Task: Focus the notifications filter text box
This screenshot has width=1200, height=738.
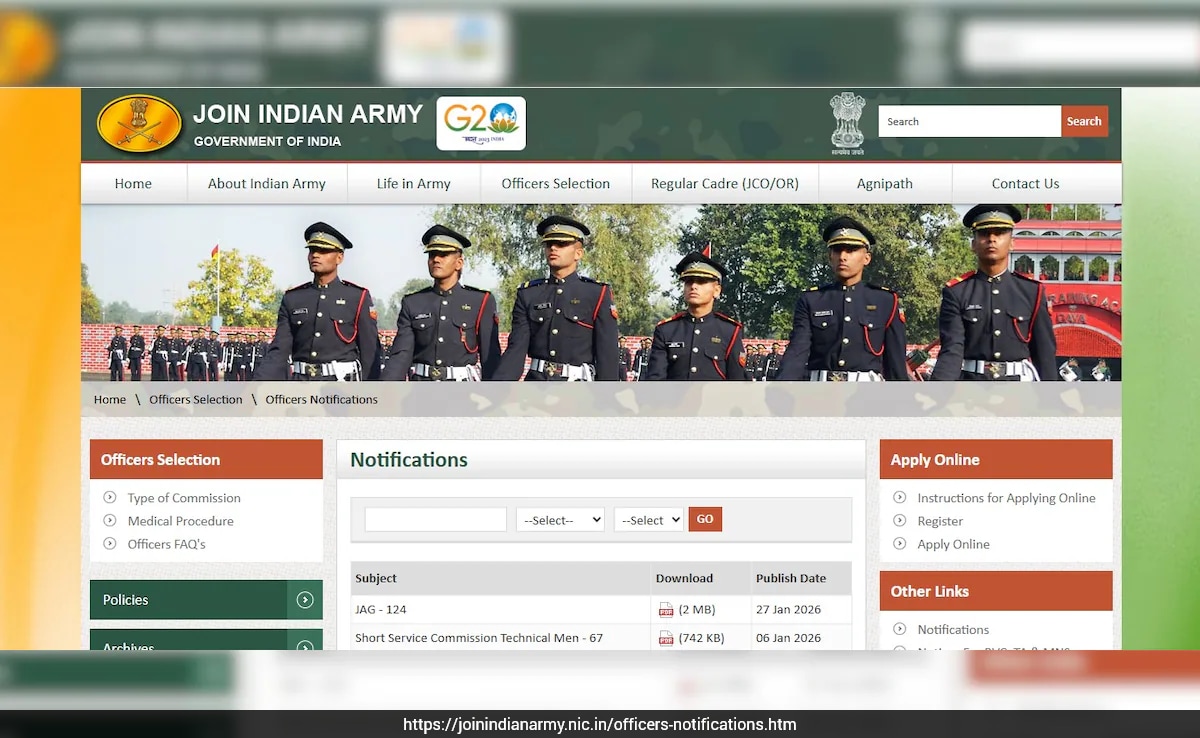Action: [435, 520]
